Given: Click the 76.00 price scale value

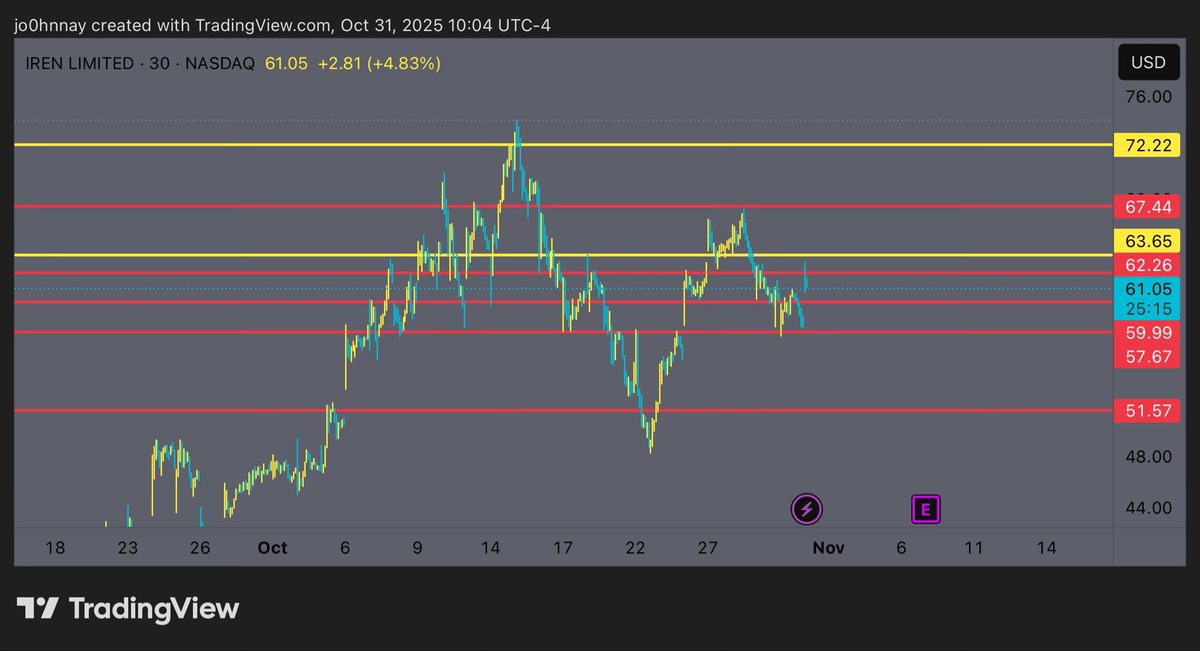Looking at the screenshot, I should click(x=1147, y=97).
